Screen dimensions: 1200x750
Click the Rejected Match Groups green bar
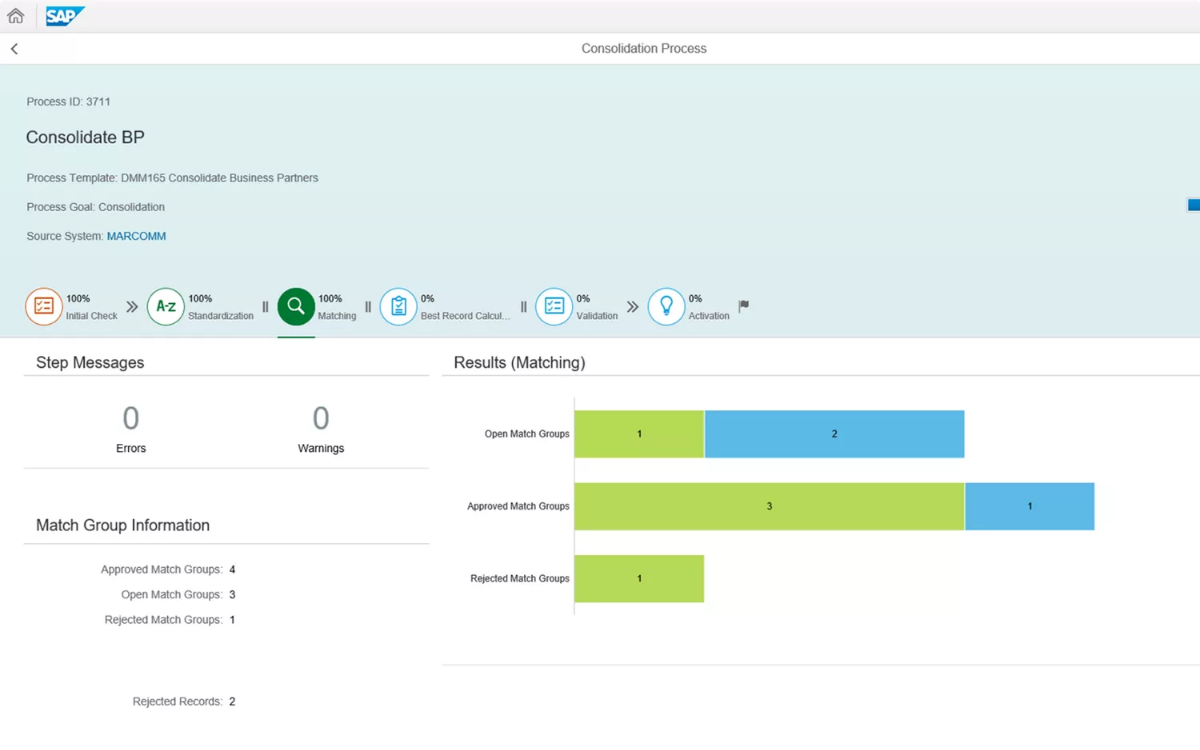tap(639, 579)
